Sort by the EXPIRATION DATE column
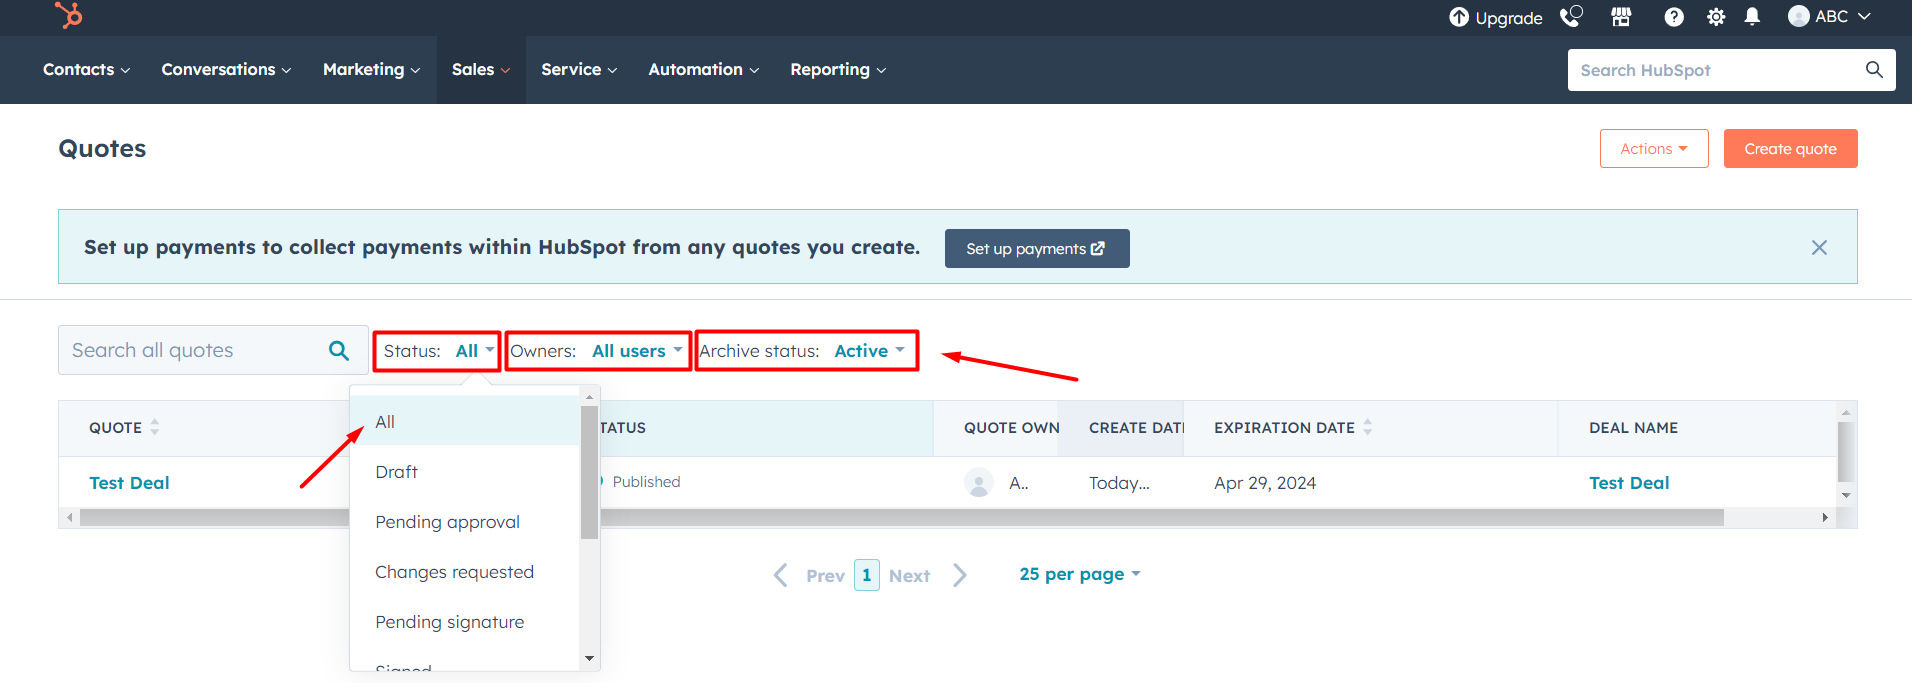 [1293, 428]
